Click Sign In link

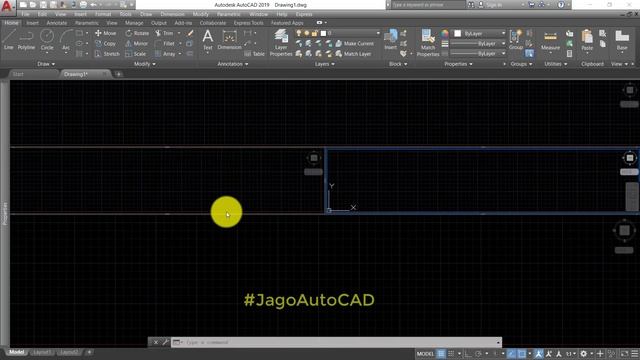coord(493,5)
